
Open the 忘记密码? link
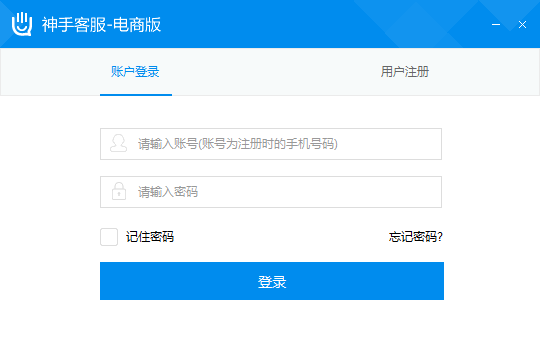click(416, 237)
